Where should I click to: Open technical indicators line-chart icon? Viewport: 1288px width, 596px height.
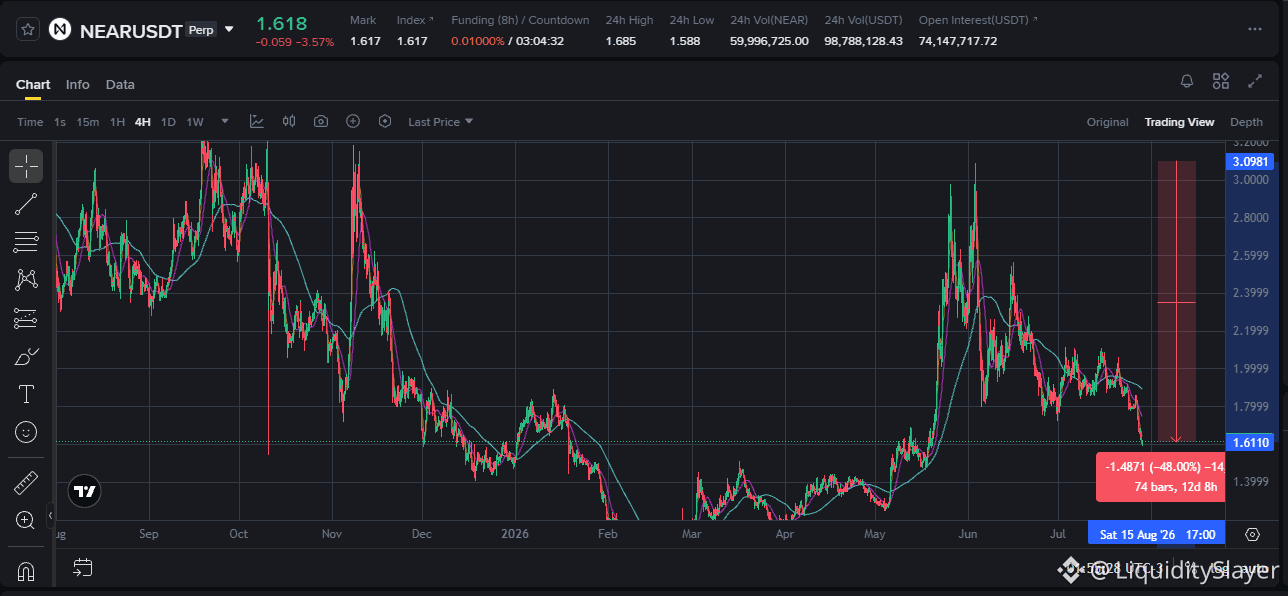257,121
